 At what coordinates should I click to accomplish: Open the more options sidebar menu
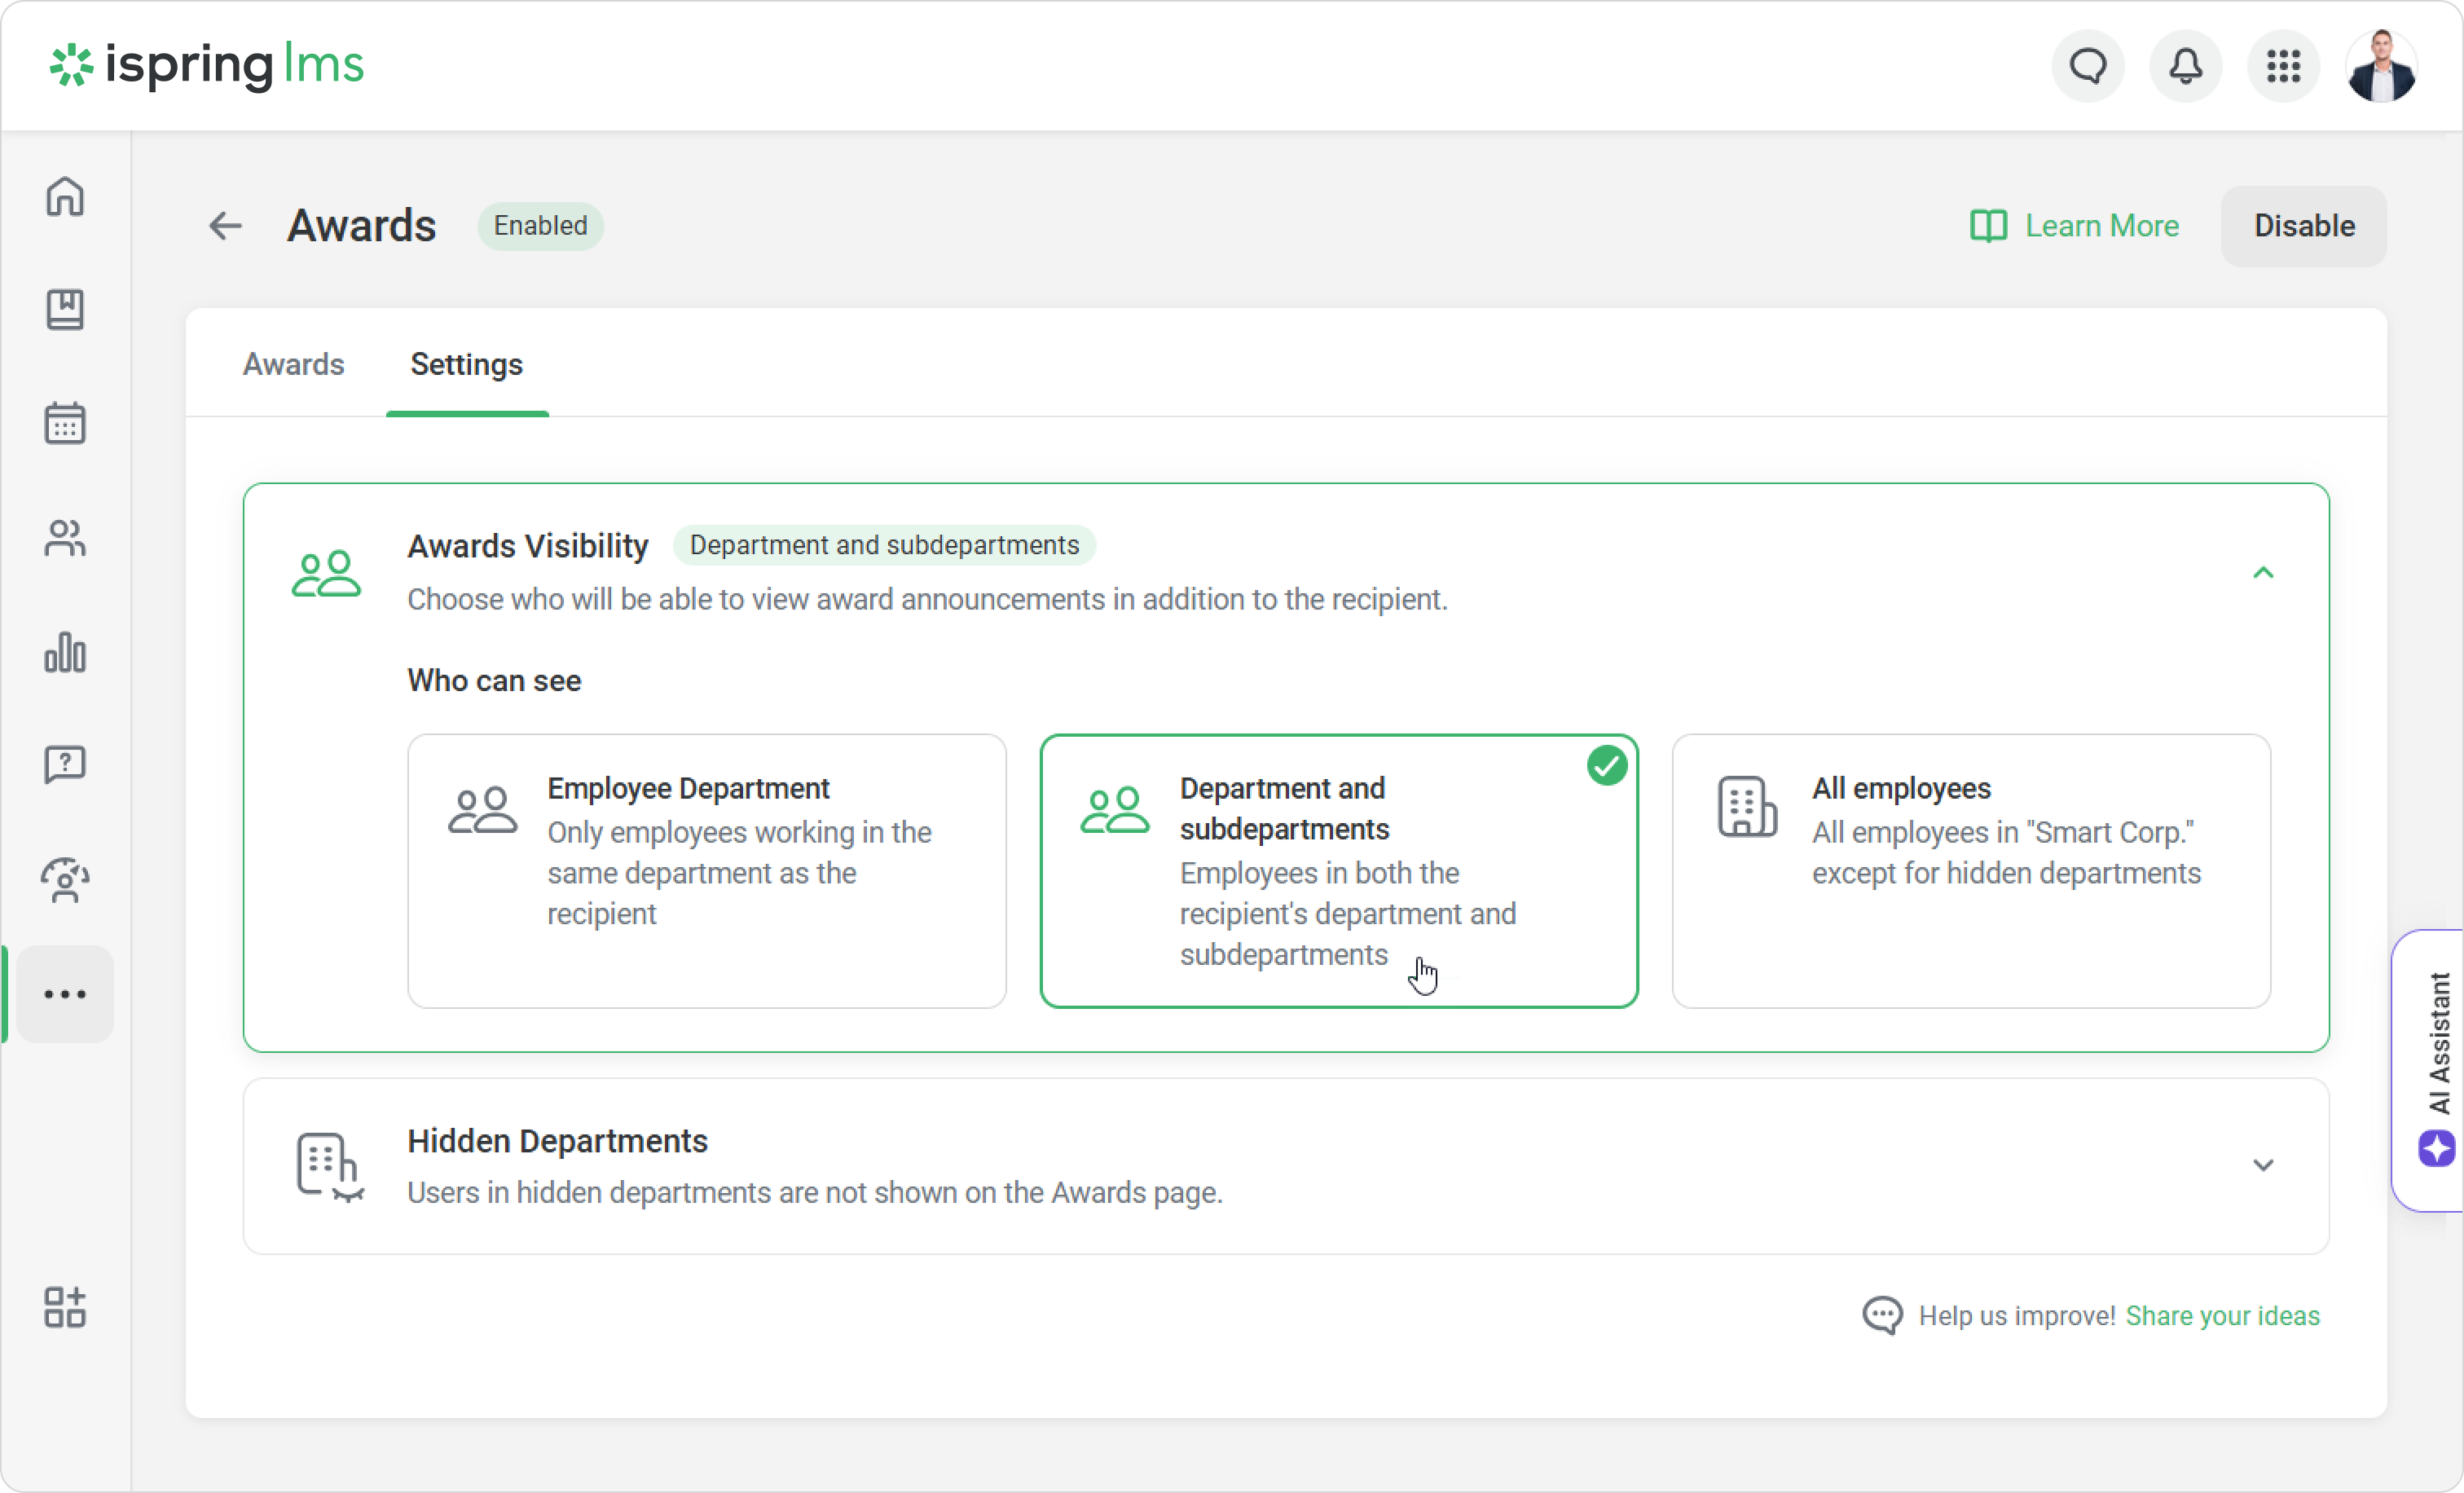pyautogui.click(x=65, y=994)
